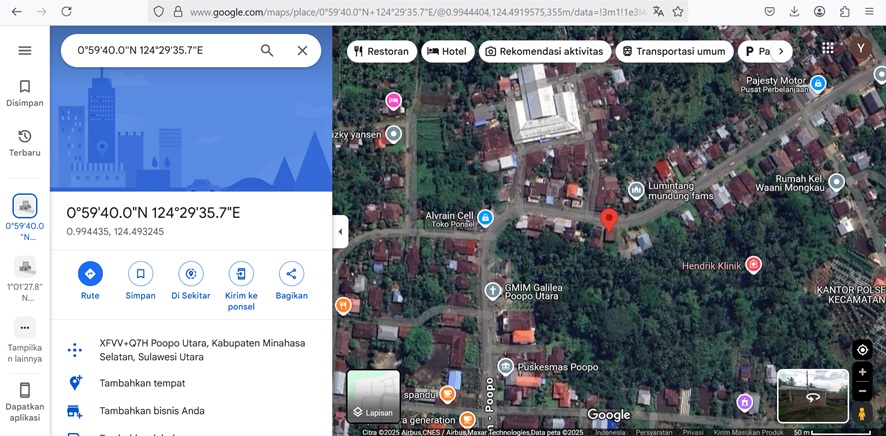Zoom in with the plus button
The width and height of the screenshot is (886, 436).
(x=862, y=373)
